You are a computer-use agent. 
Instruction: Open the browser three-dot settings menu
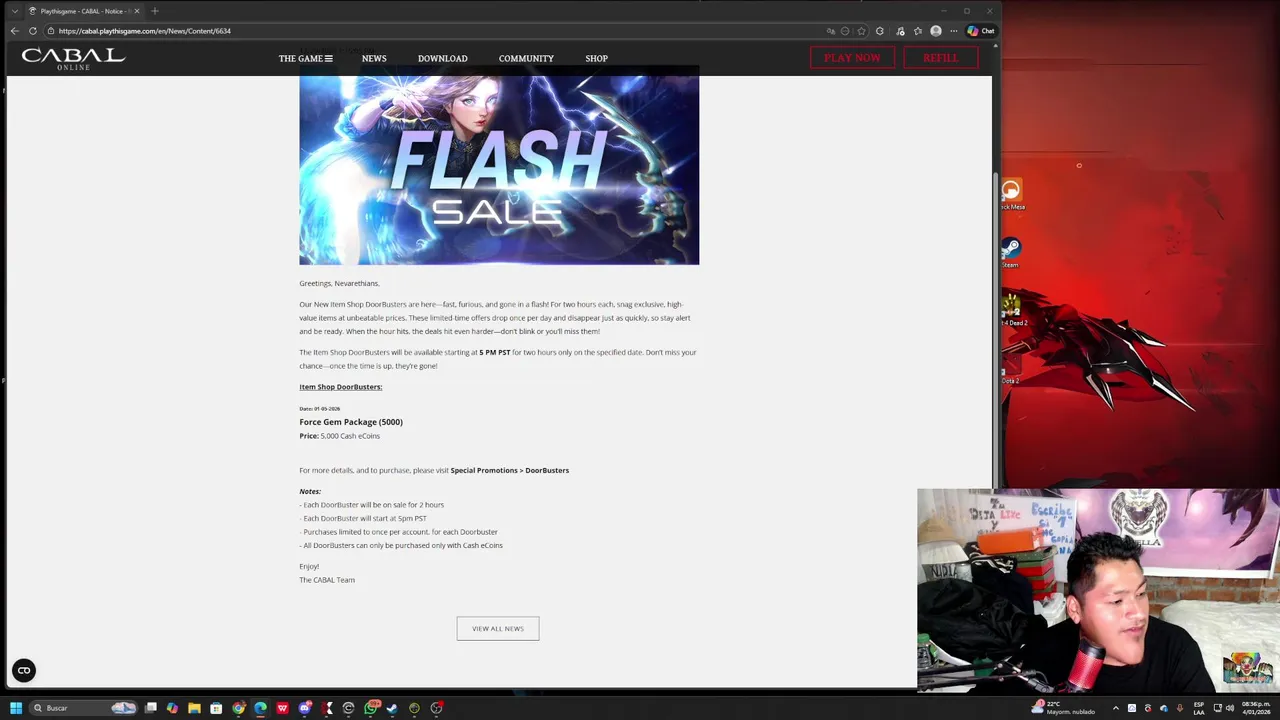click(953, 31)
